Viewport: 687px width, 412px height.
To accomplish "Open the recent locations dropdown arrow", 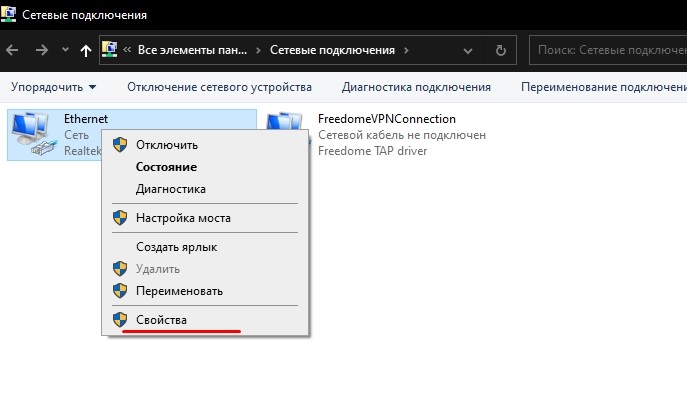I will click(x=65, y=50).
